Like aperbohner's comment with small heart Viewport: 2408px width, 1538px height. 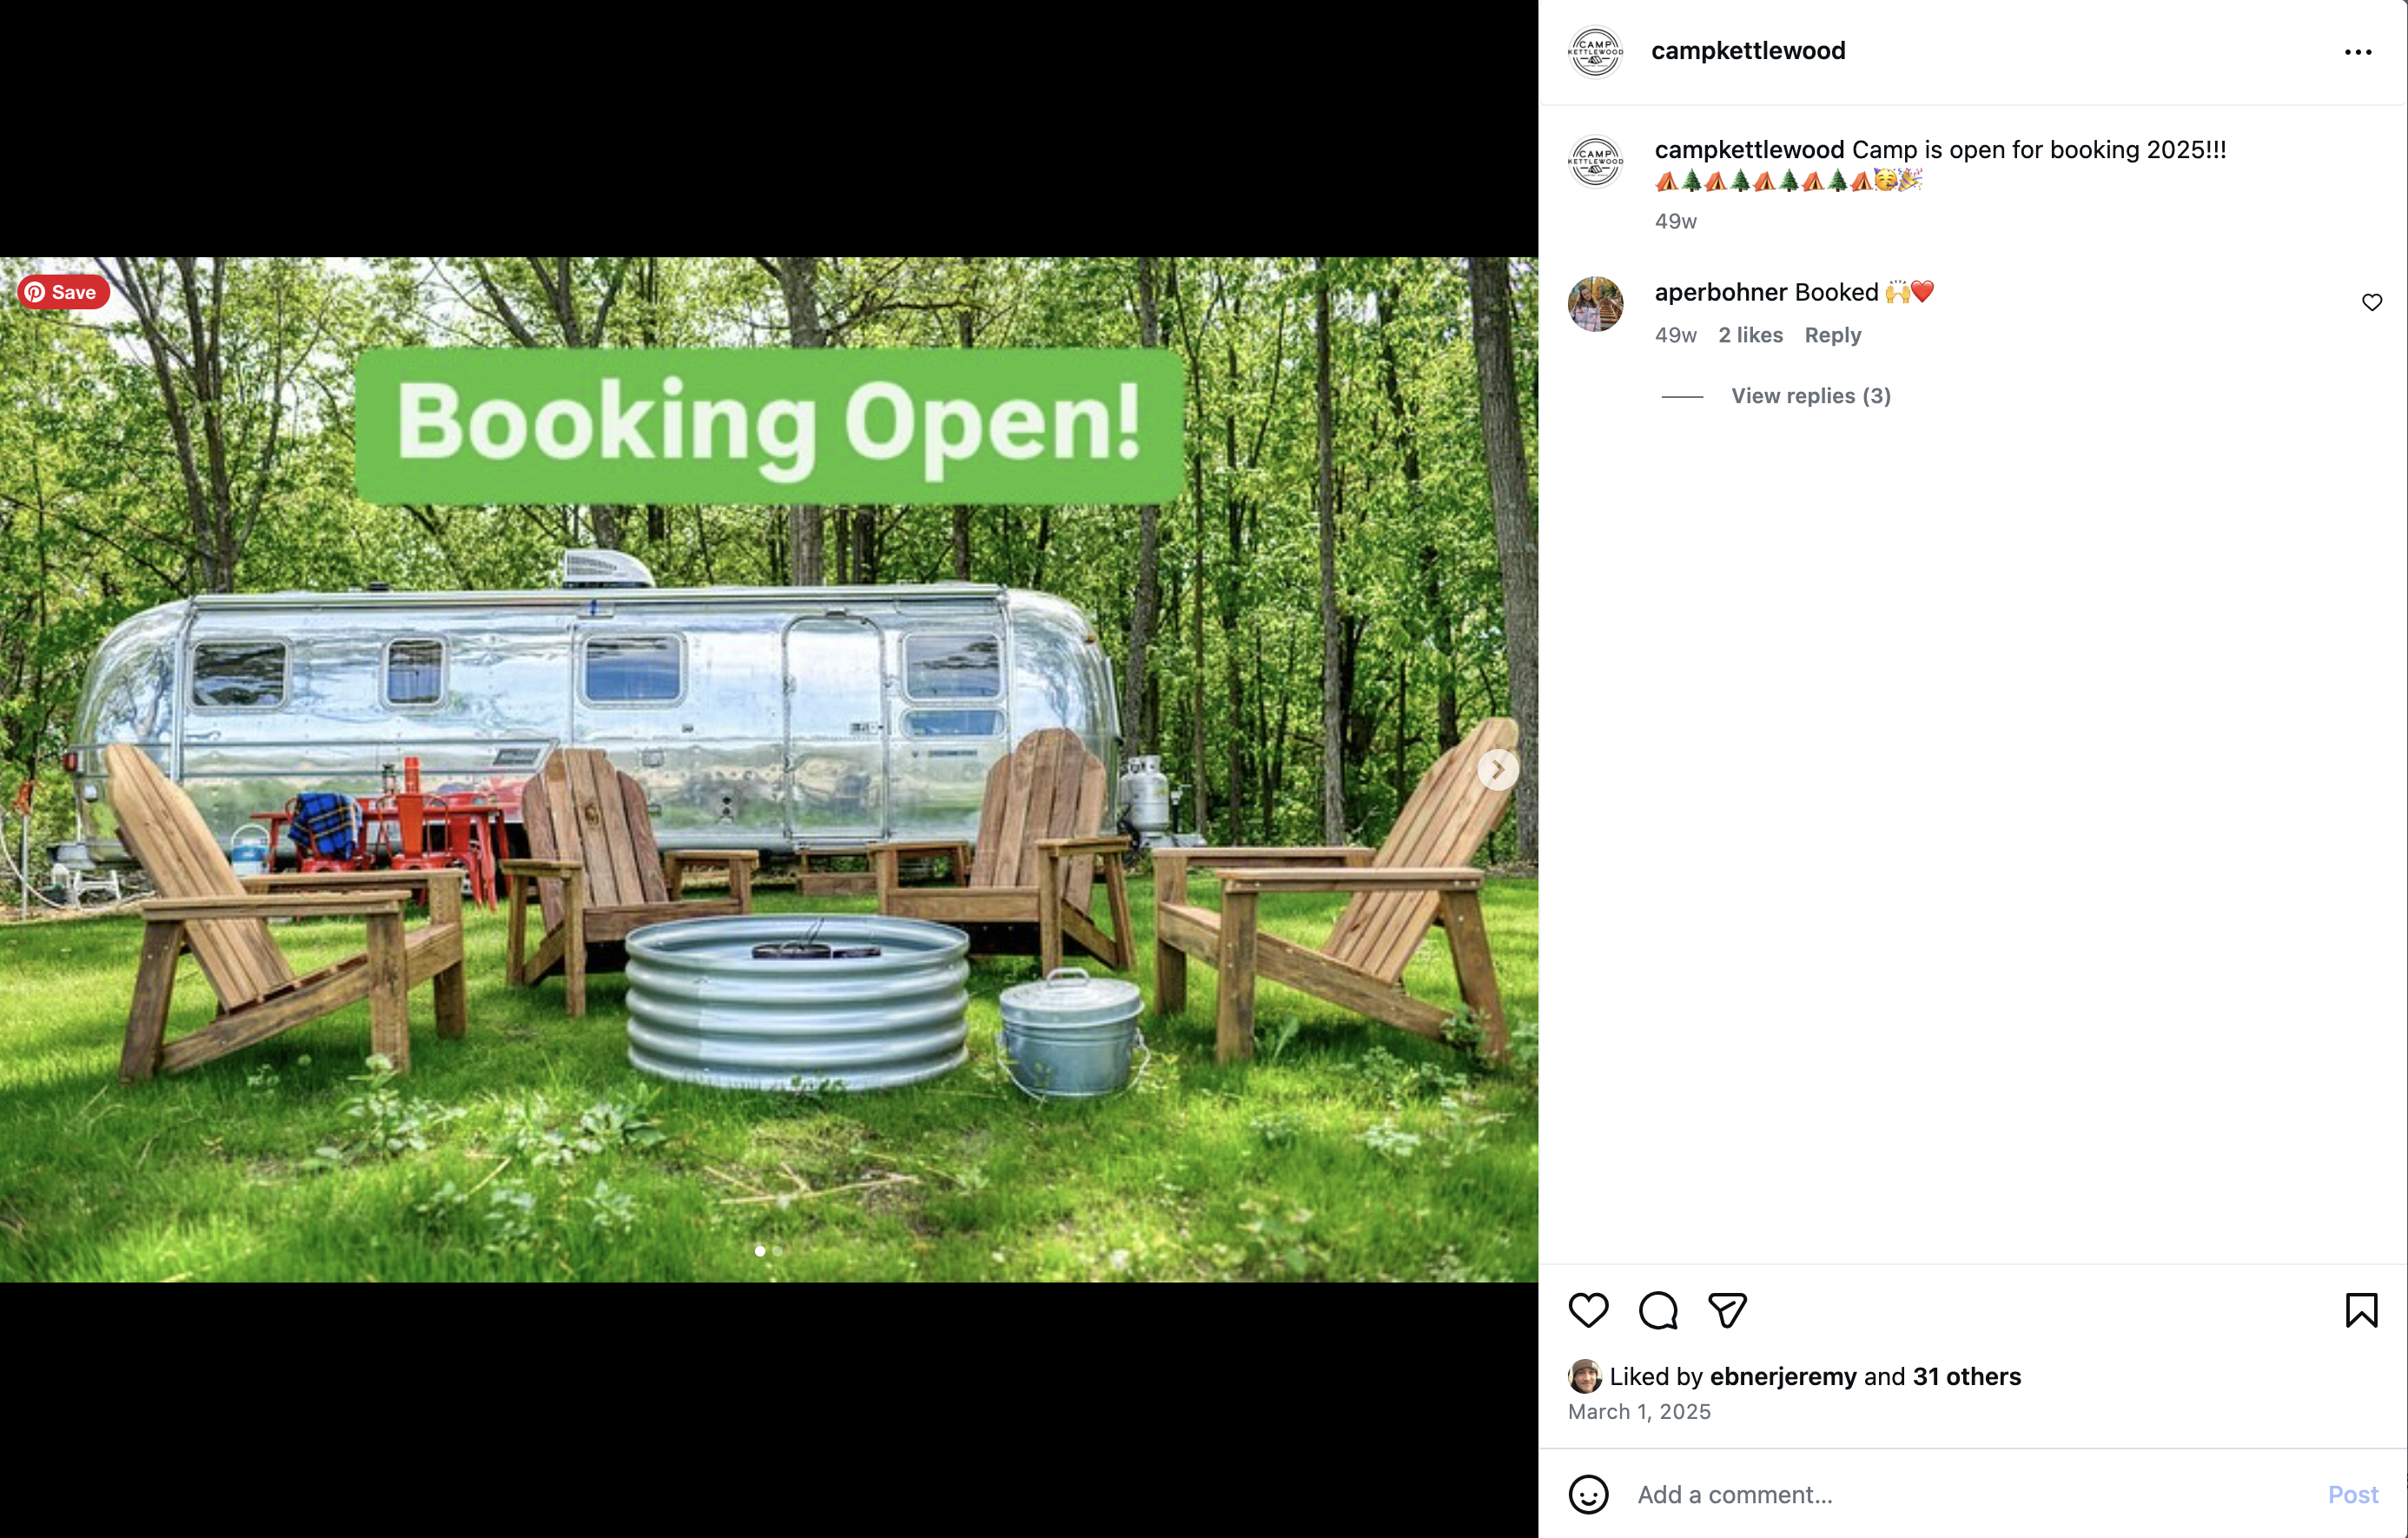click(2372, 302)
